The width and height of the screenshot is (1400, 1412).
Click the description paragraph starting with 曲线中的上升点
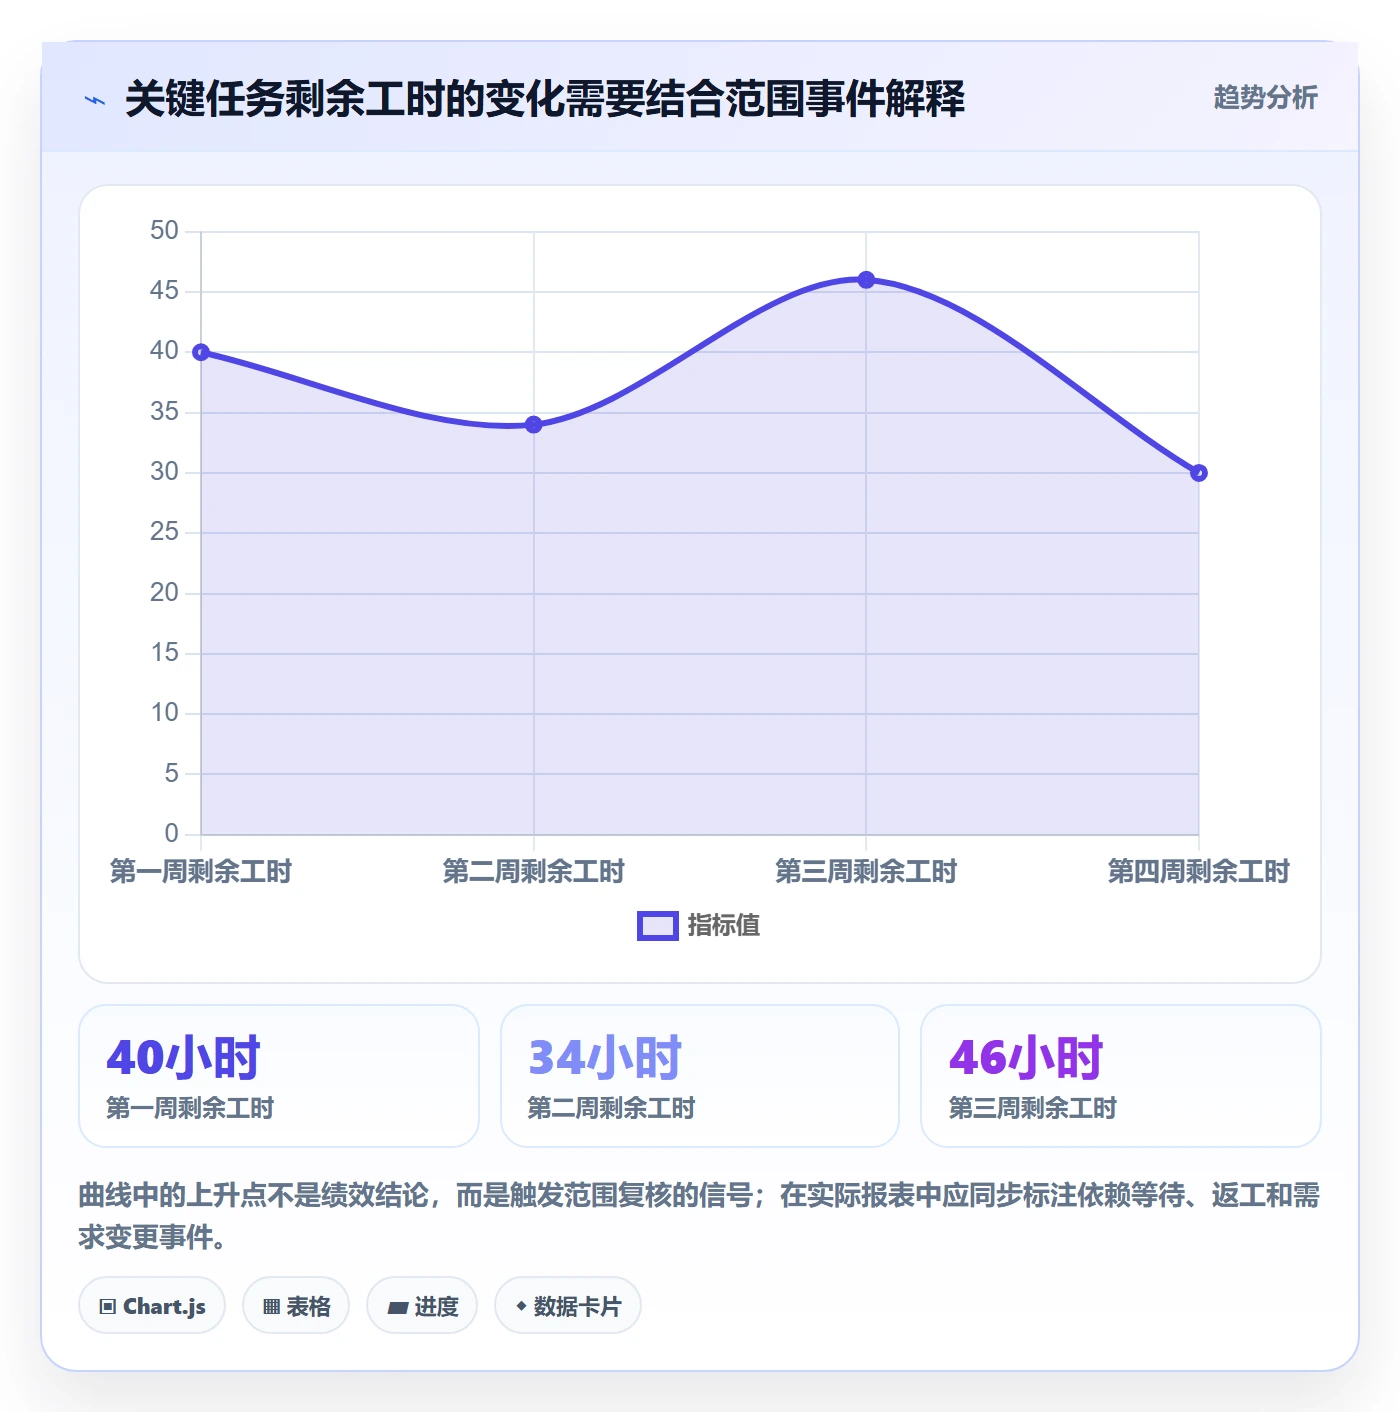click(699, 1216)
